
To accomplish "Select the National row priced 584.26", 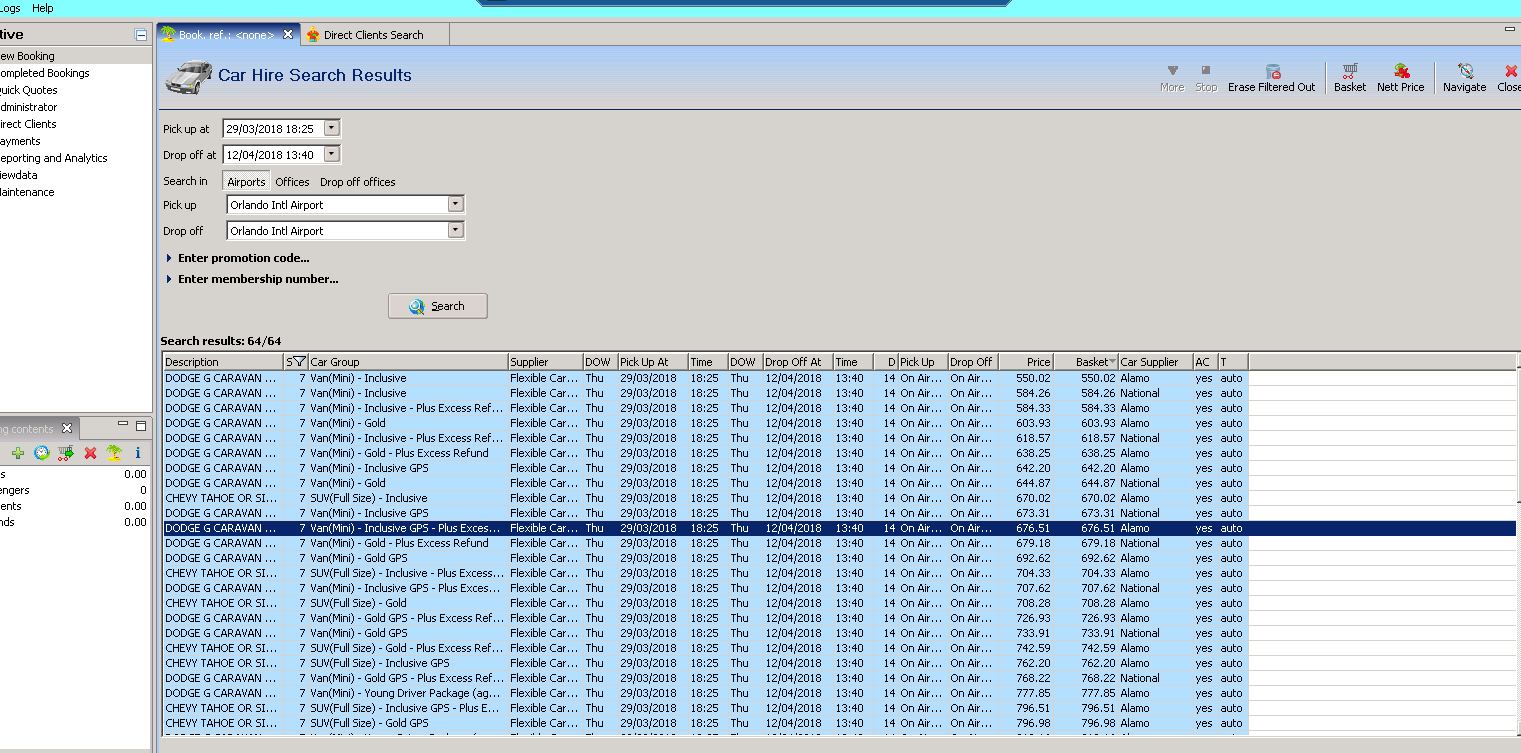I will click(840, 393).
